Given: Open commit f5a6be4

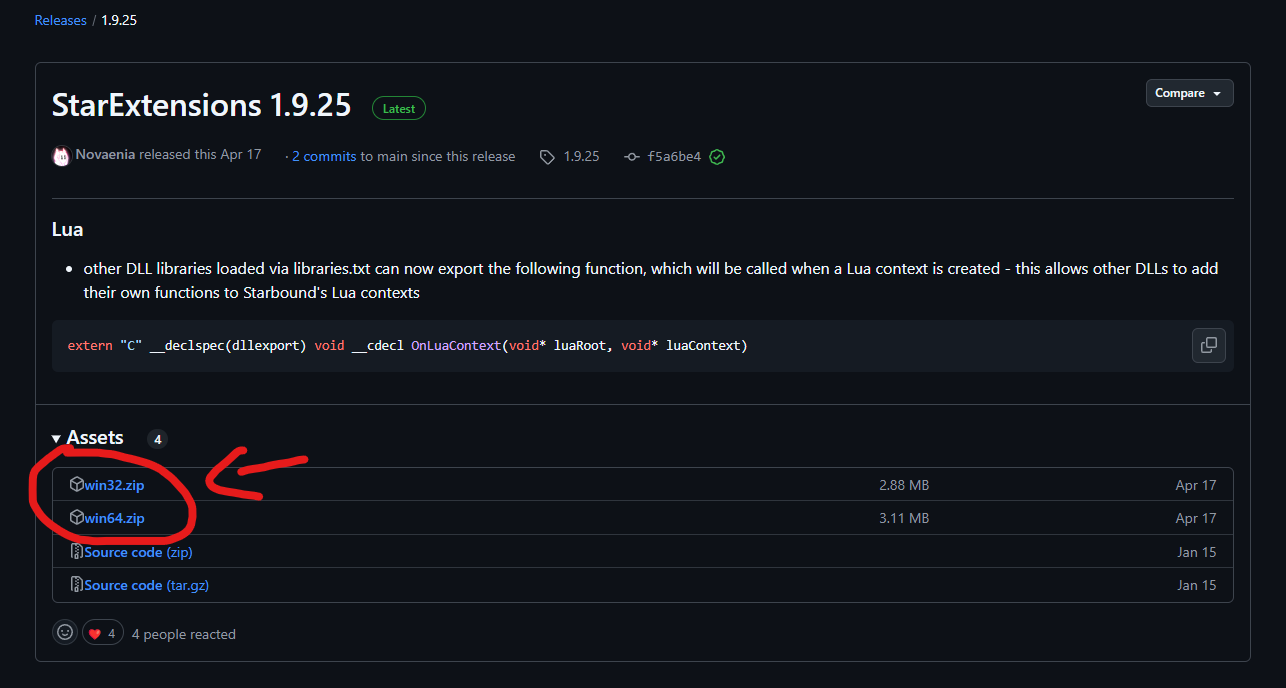Looking at the screenshot, I should click(674, 157).
